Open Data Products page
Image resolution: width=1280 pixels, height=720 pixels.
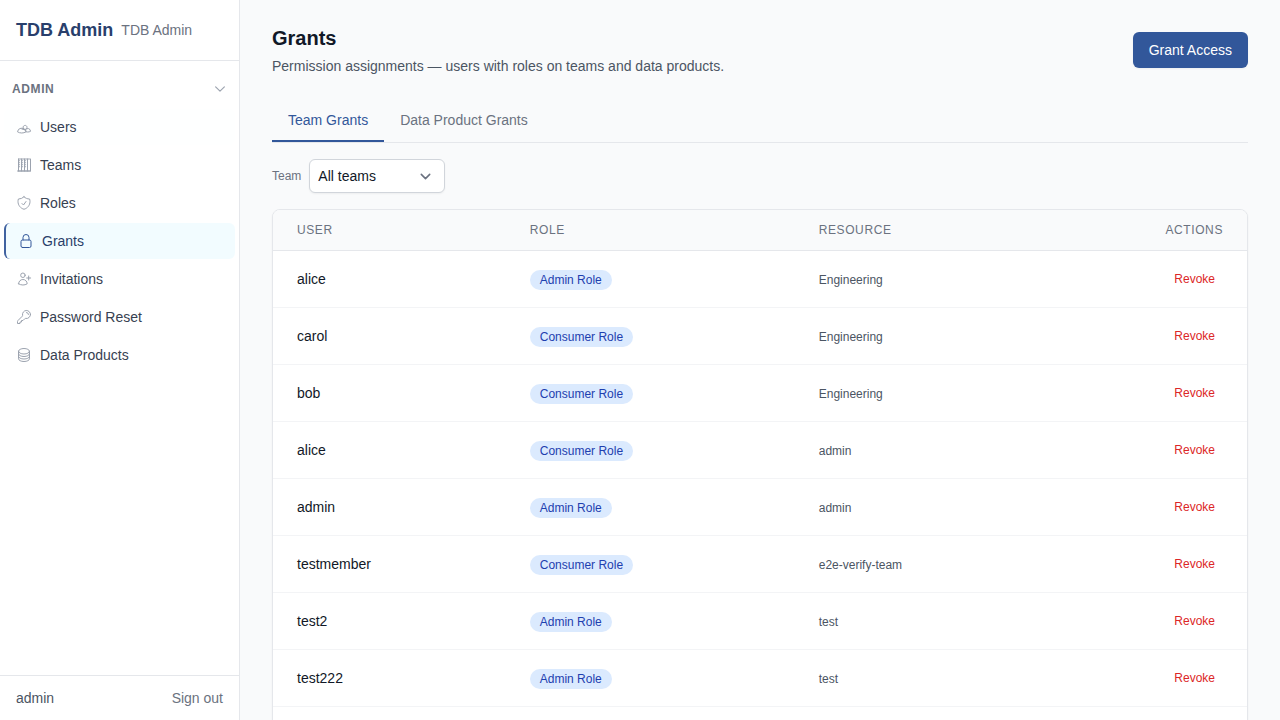point(120,355)
